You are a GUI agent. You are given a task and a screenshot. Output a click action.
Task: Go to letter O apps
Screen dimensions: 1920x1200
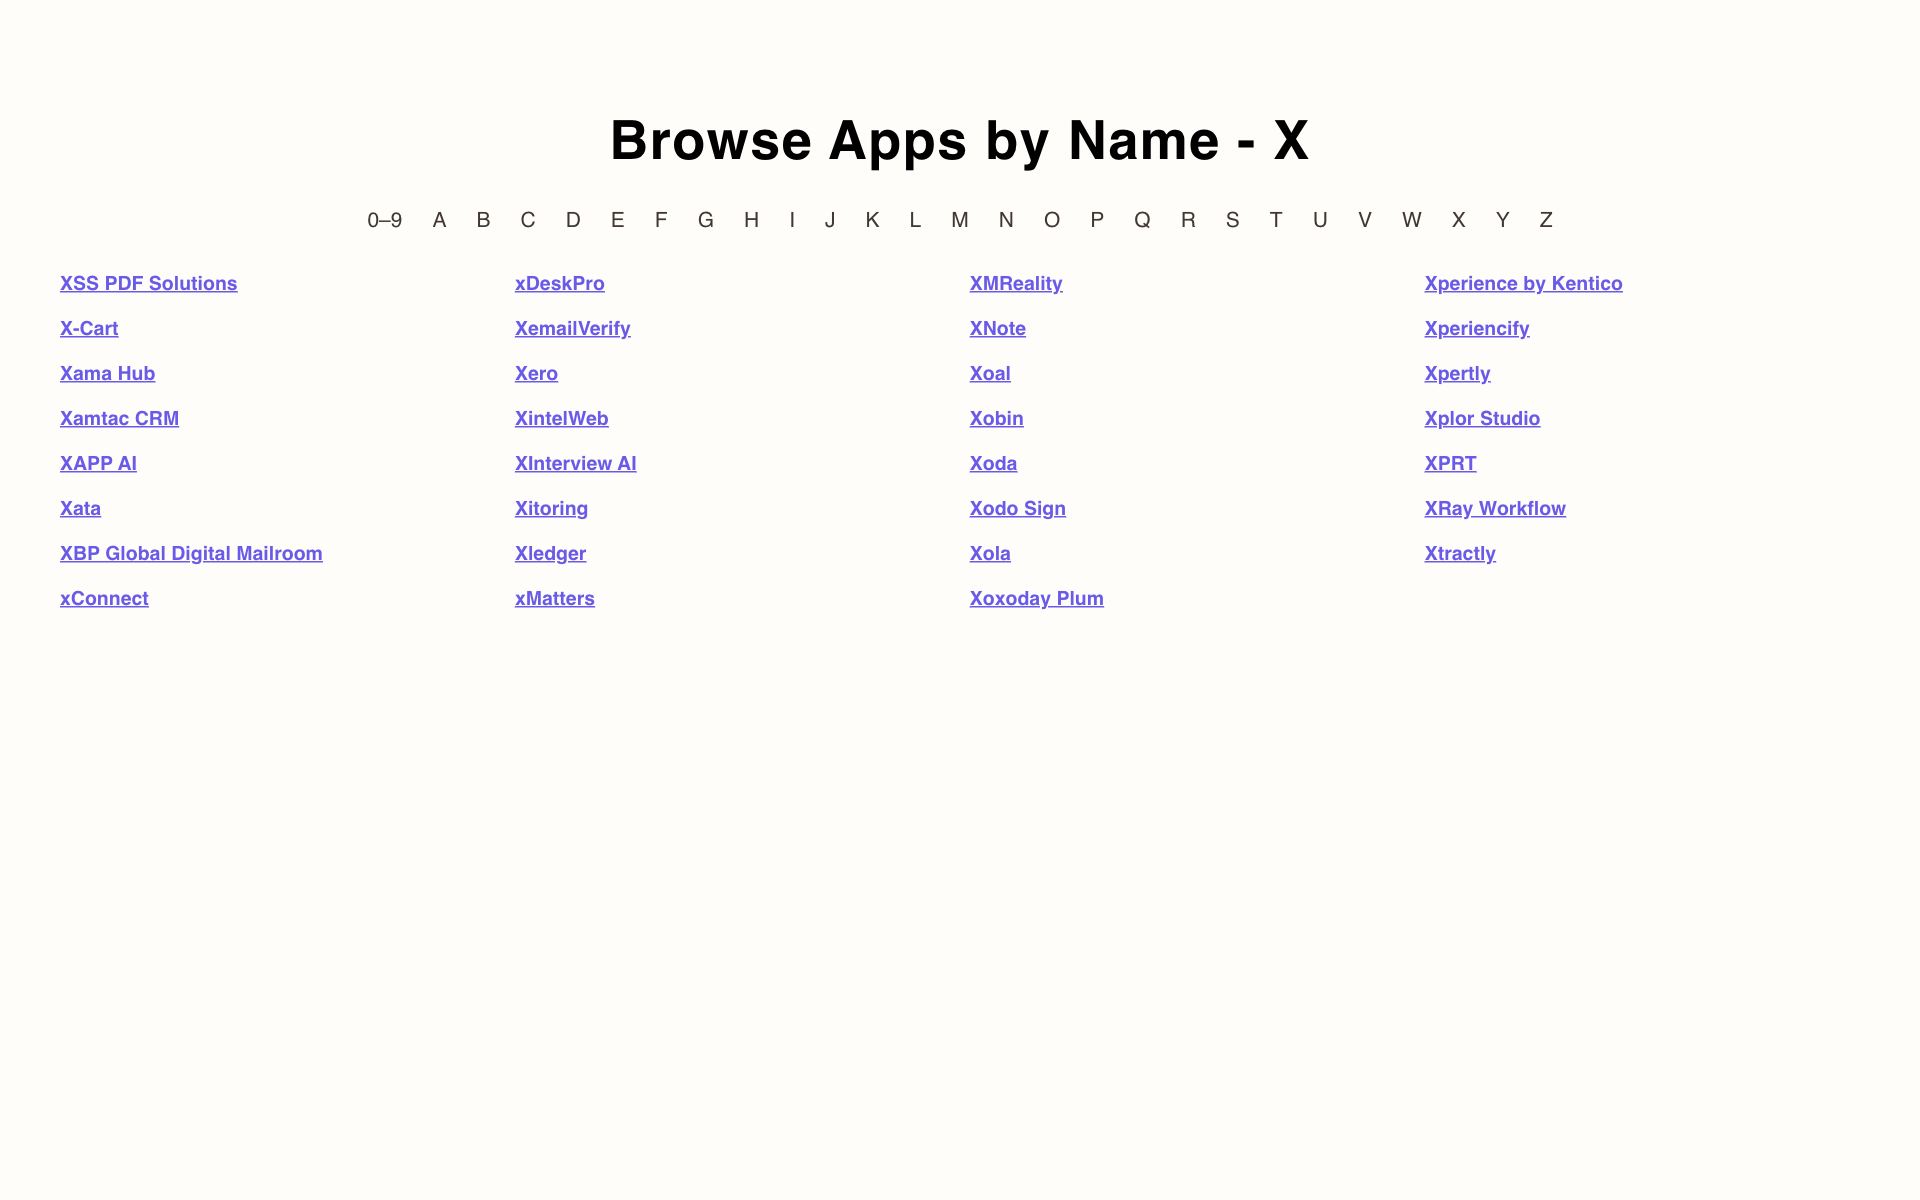pos(1052,220)
